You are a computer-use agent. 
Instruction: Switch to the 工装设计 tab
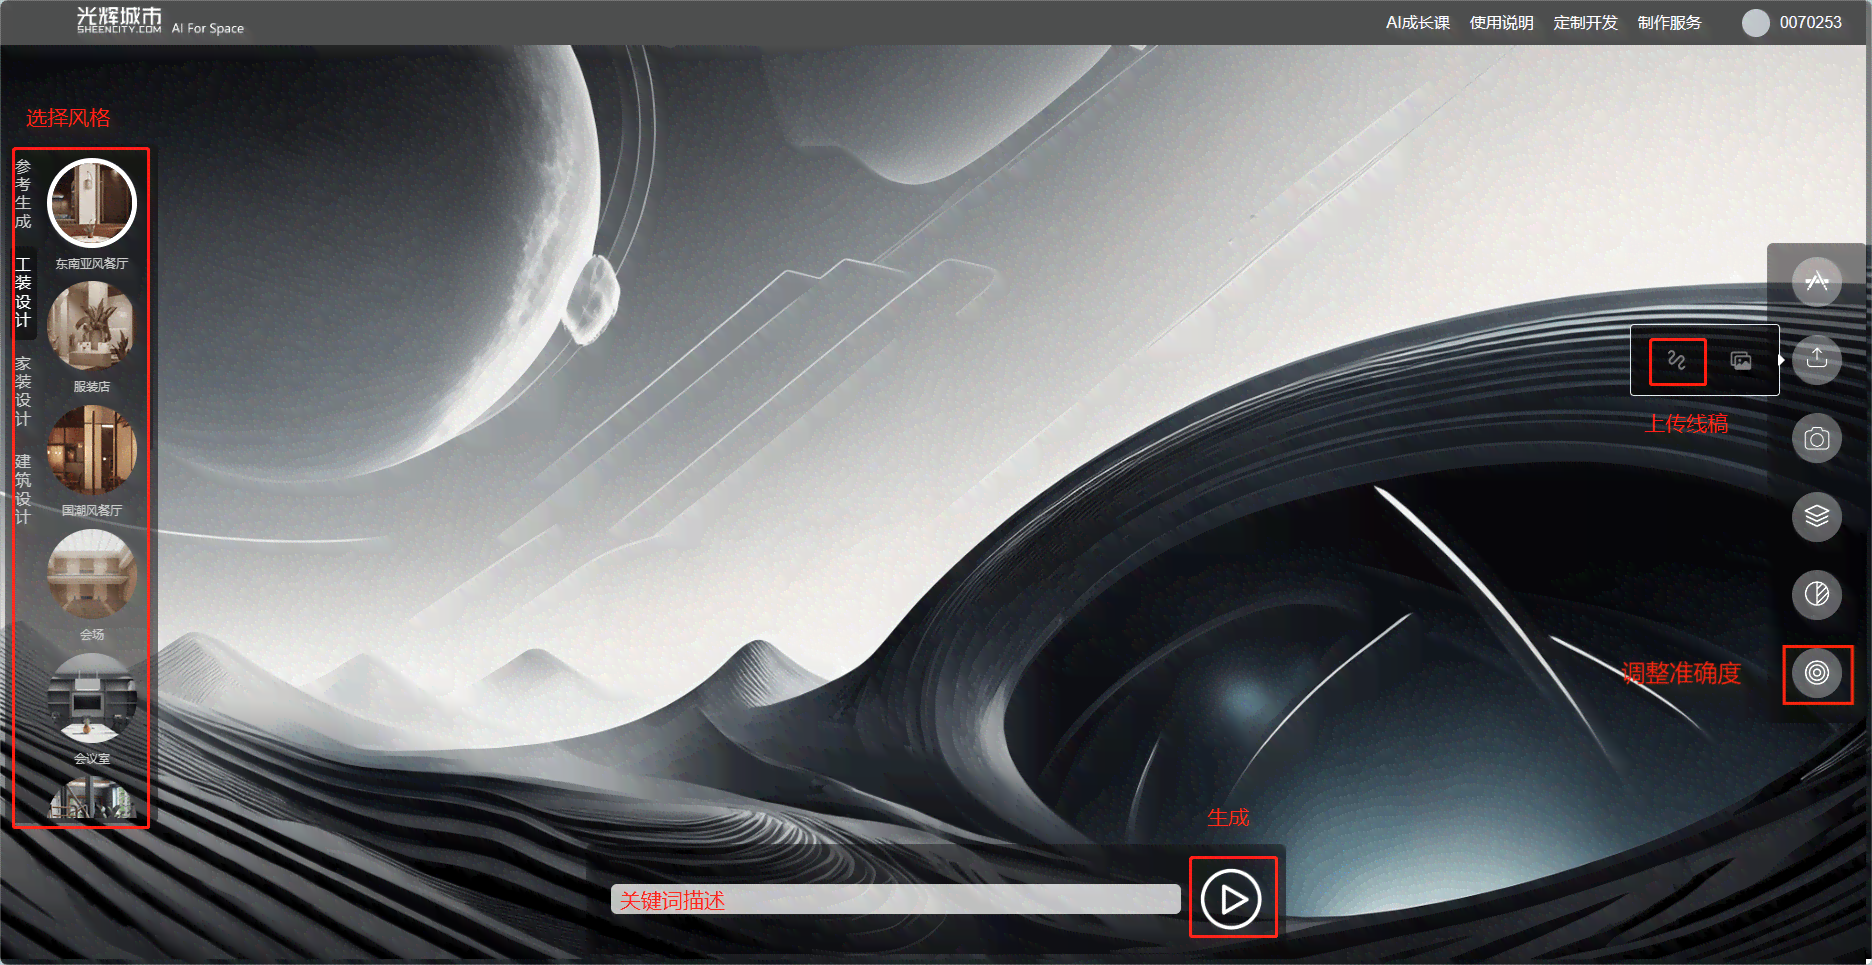(23, 293)
